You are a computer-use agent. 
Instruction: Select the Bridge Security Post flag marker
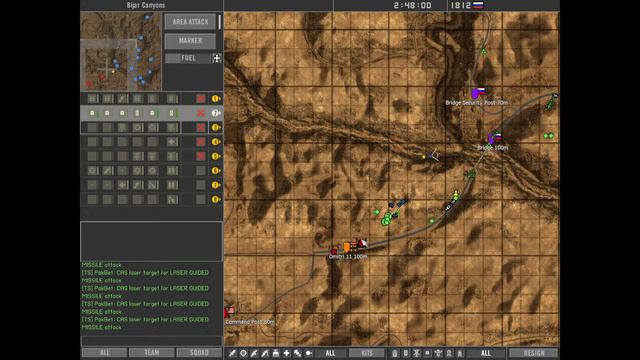coord(478,92)
